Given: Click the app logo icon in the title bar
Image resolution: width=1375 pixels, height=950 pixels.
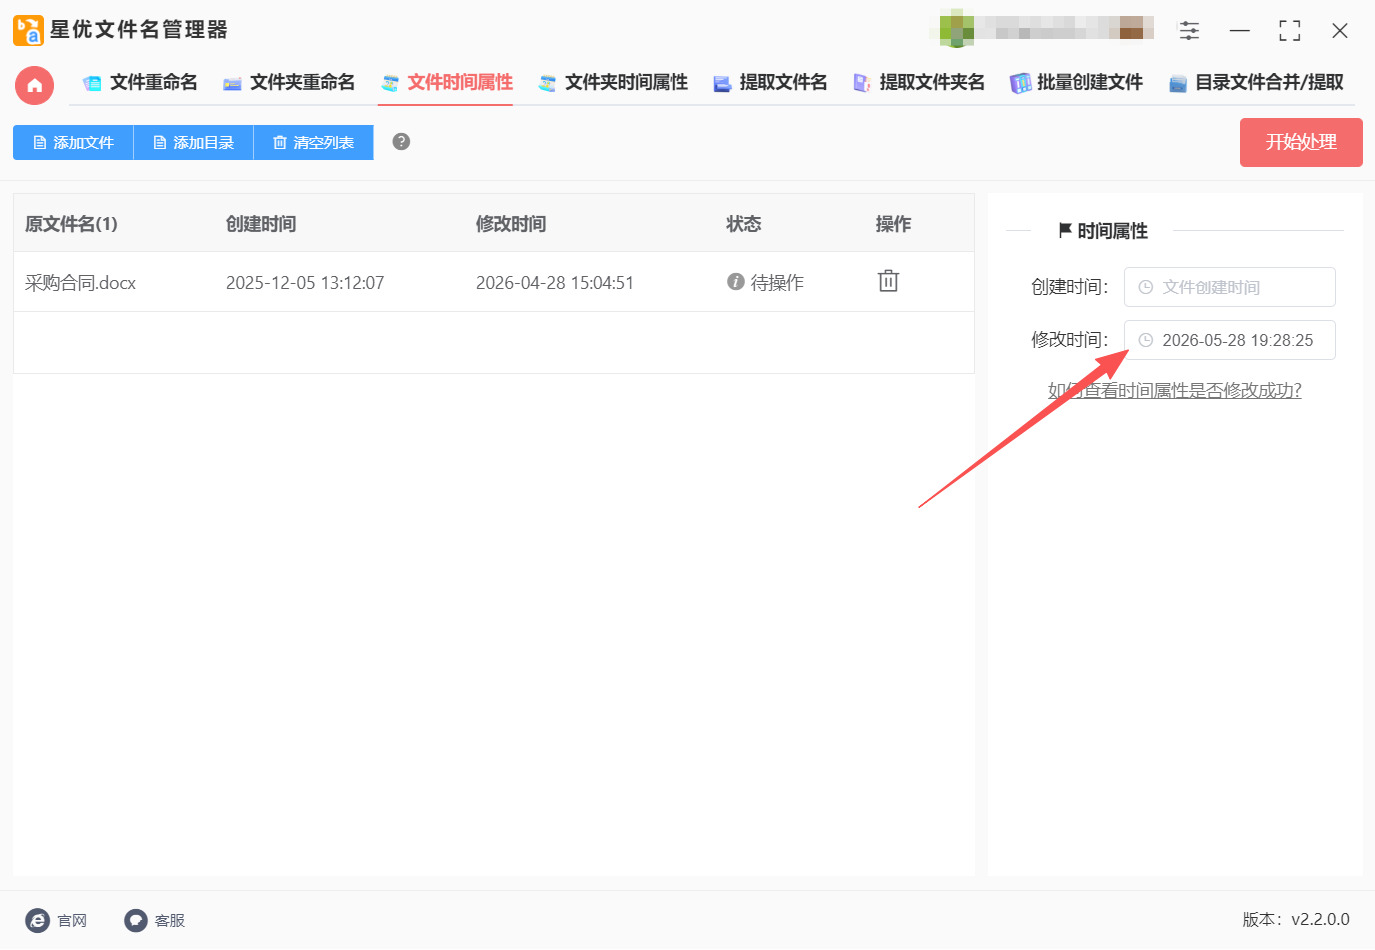Looking at the screenshot, I should 28,30.
